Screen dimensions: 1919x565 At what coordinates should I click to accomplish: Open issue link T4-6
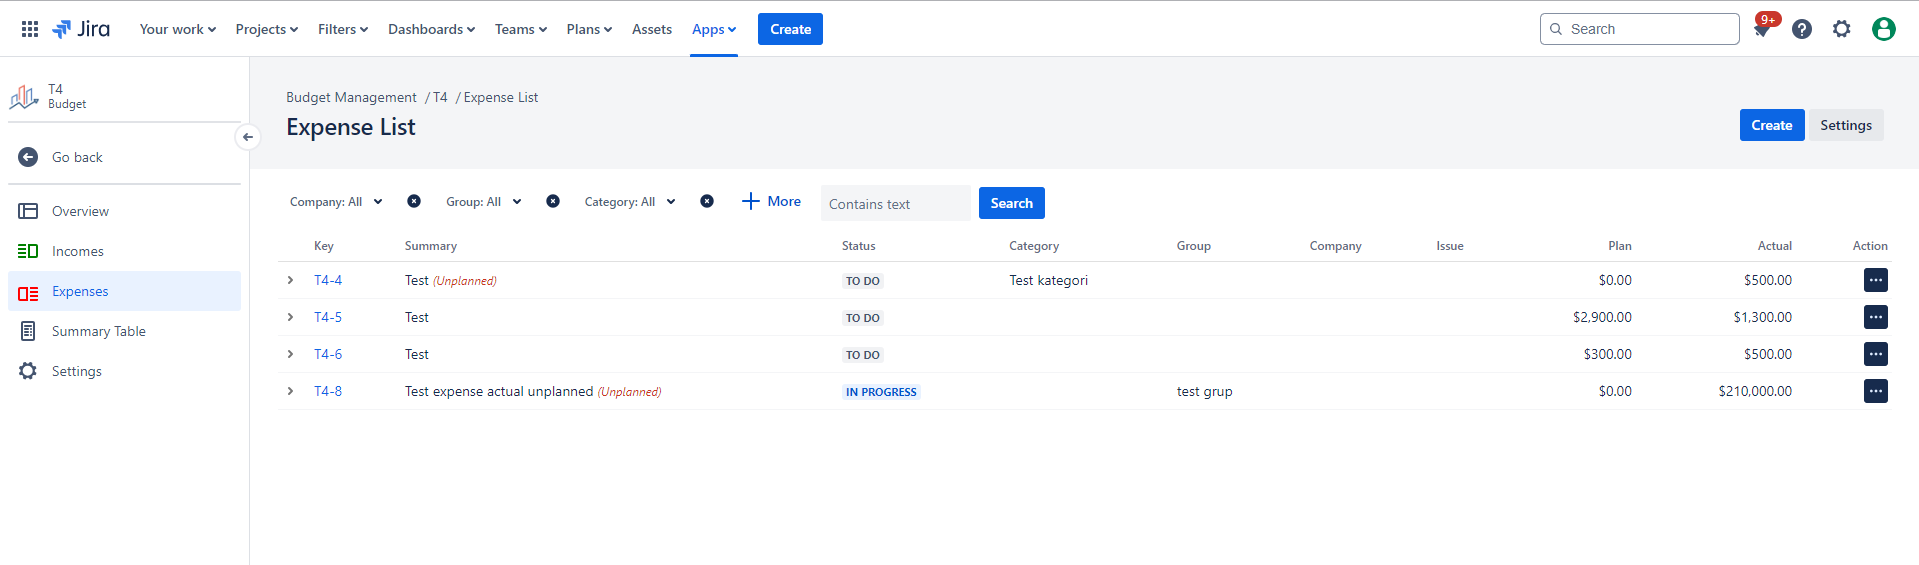point(328,354)
